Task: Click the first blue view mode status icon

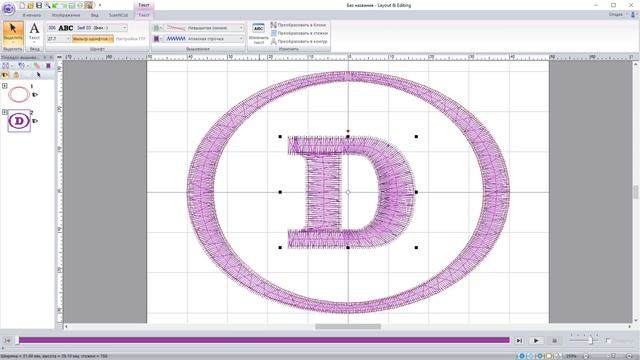Action: click(x=522, y=356)
